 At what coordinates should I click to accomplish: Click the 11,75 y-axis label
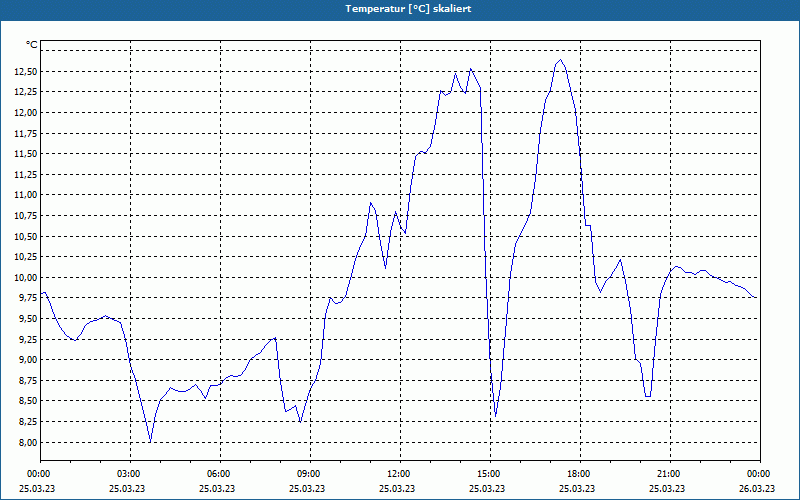pyautogui.click(x=26, y=134)
